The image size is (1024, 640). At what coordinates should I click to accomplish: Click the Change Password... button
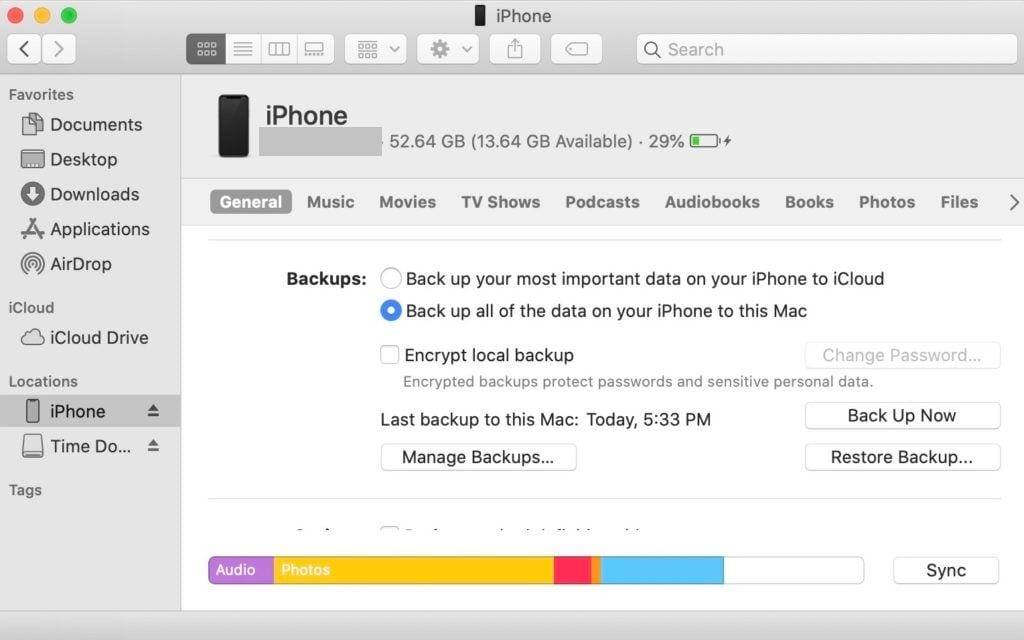pos(902,355)
